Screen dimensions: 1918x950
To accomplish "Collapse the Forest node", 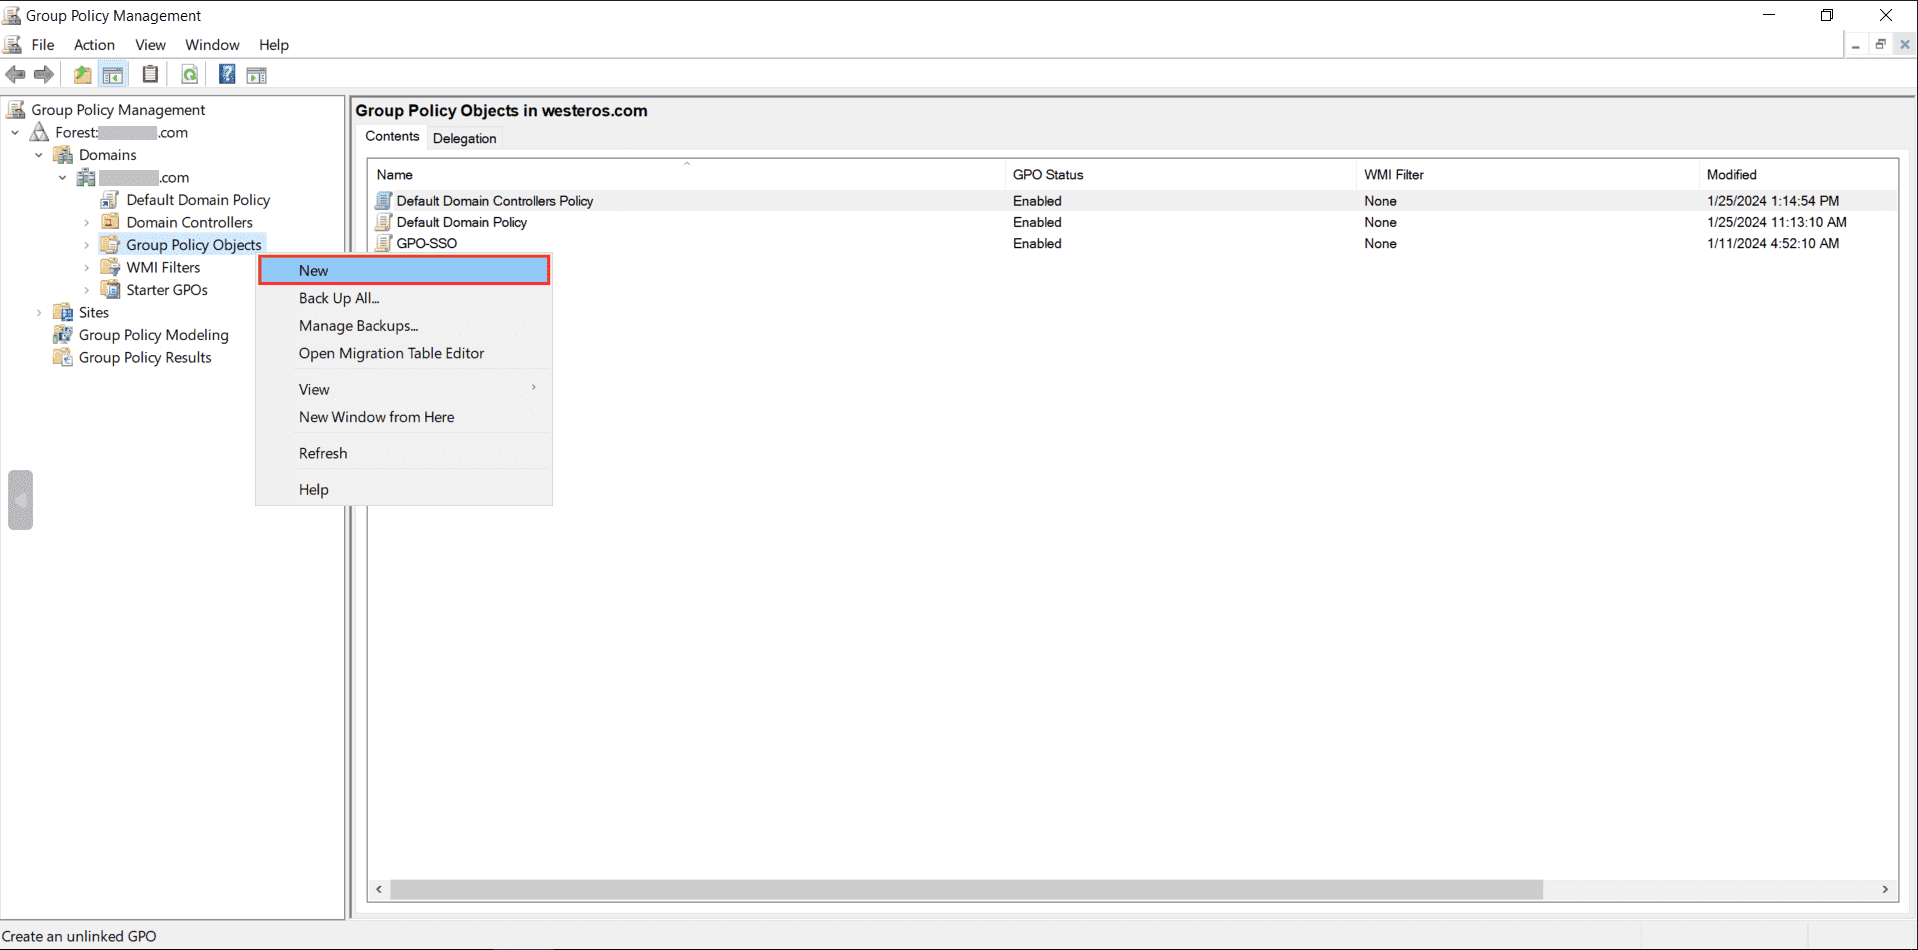I will pos(15,132).
